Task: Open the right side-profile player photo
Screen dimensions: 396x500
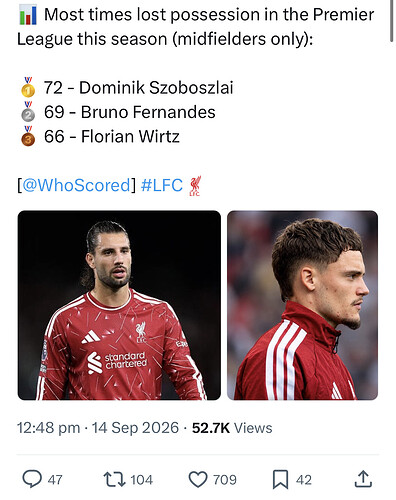Action: 302,305
